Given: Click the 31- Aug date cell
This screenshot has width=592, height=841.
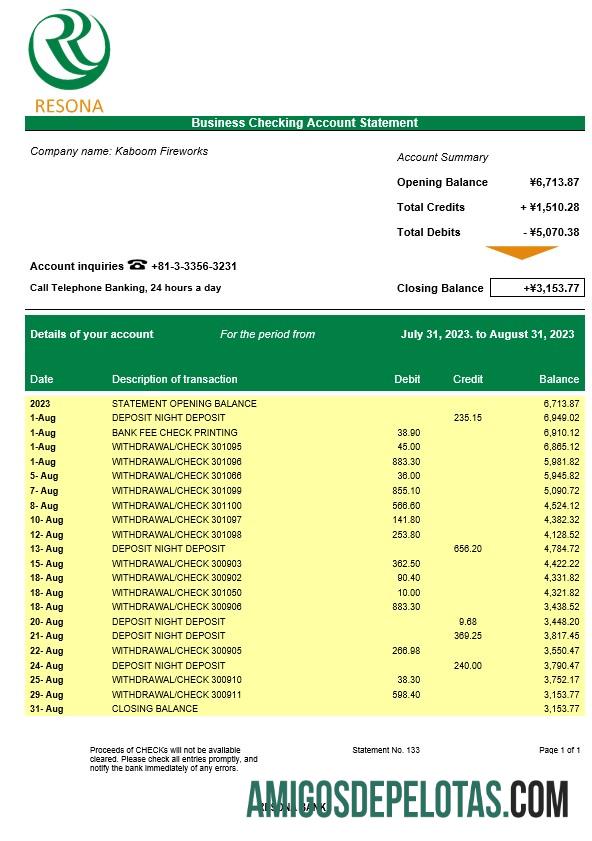Looking at the screenshot, I should click(47, 709).
